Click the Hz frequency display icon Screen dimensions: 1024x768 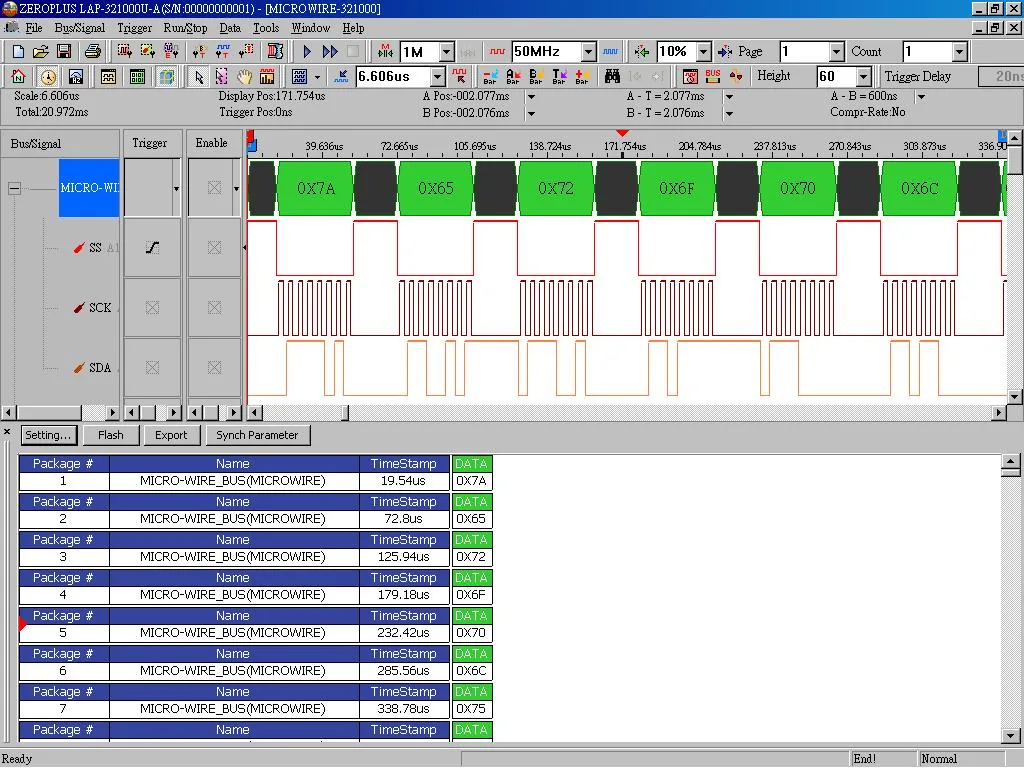(x=76, y=76)
